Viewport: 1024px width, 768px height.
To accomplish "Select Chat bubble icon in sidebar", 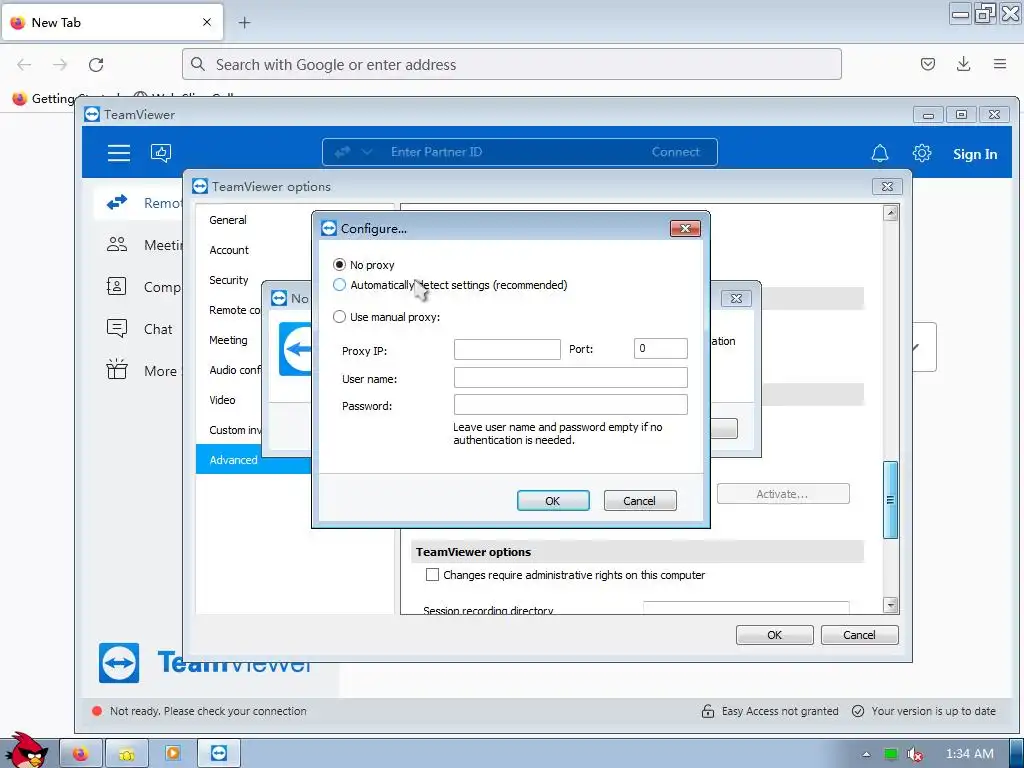I will [117, 328].
